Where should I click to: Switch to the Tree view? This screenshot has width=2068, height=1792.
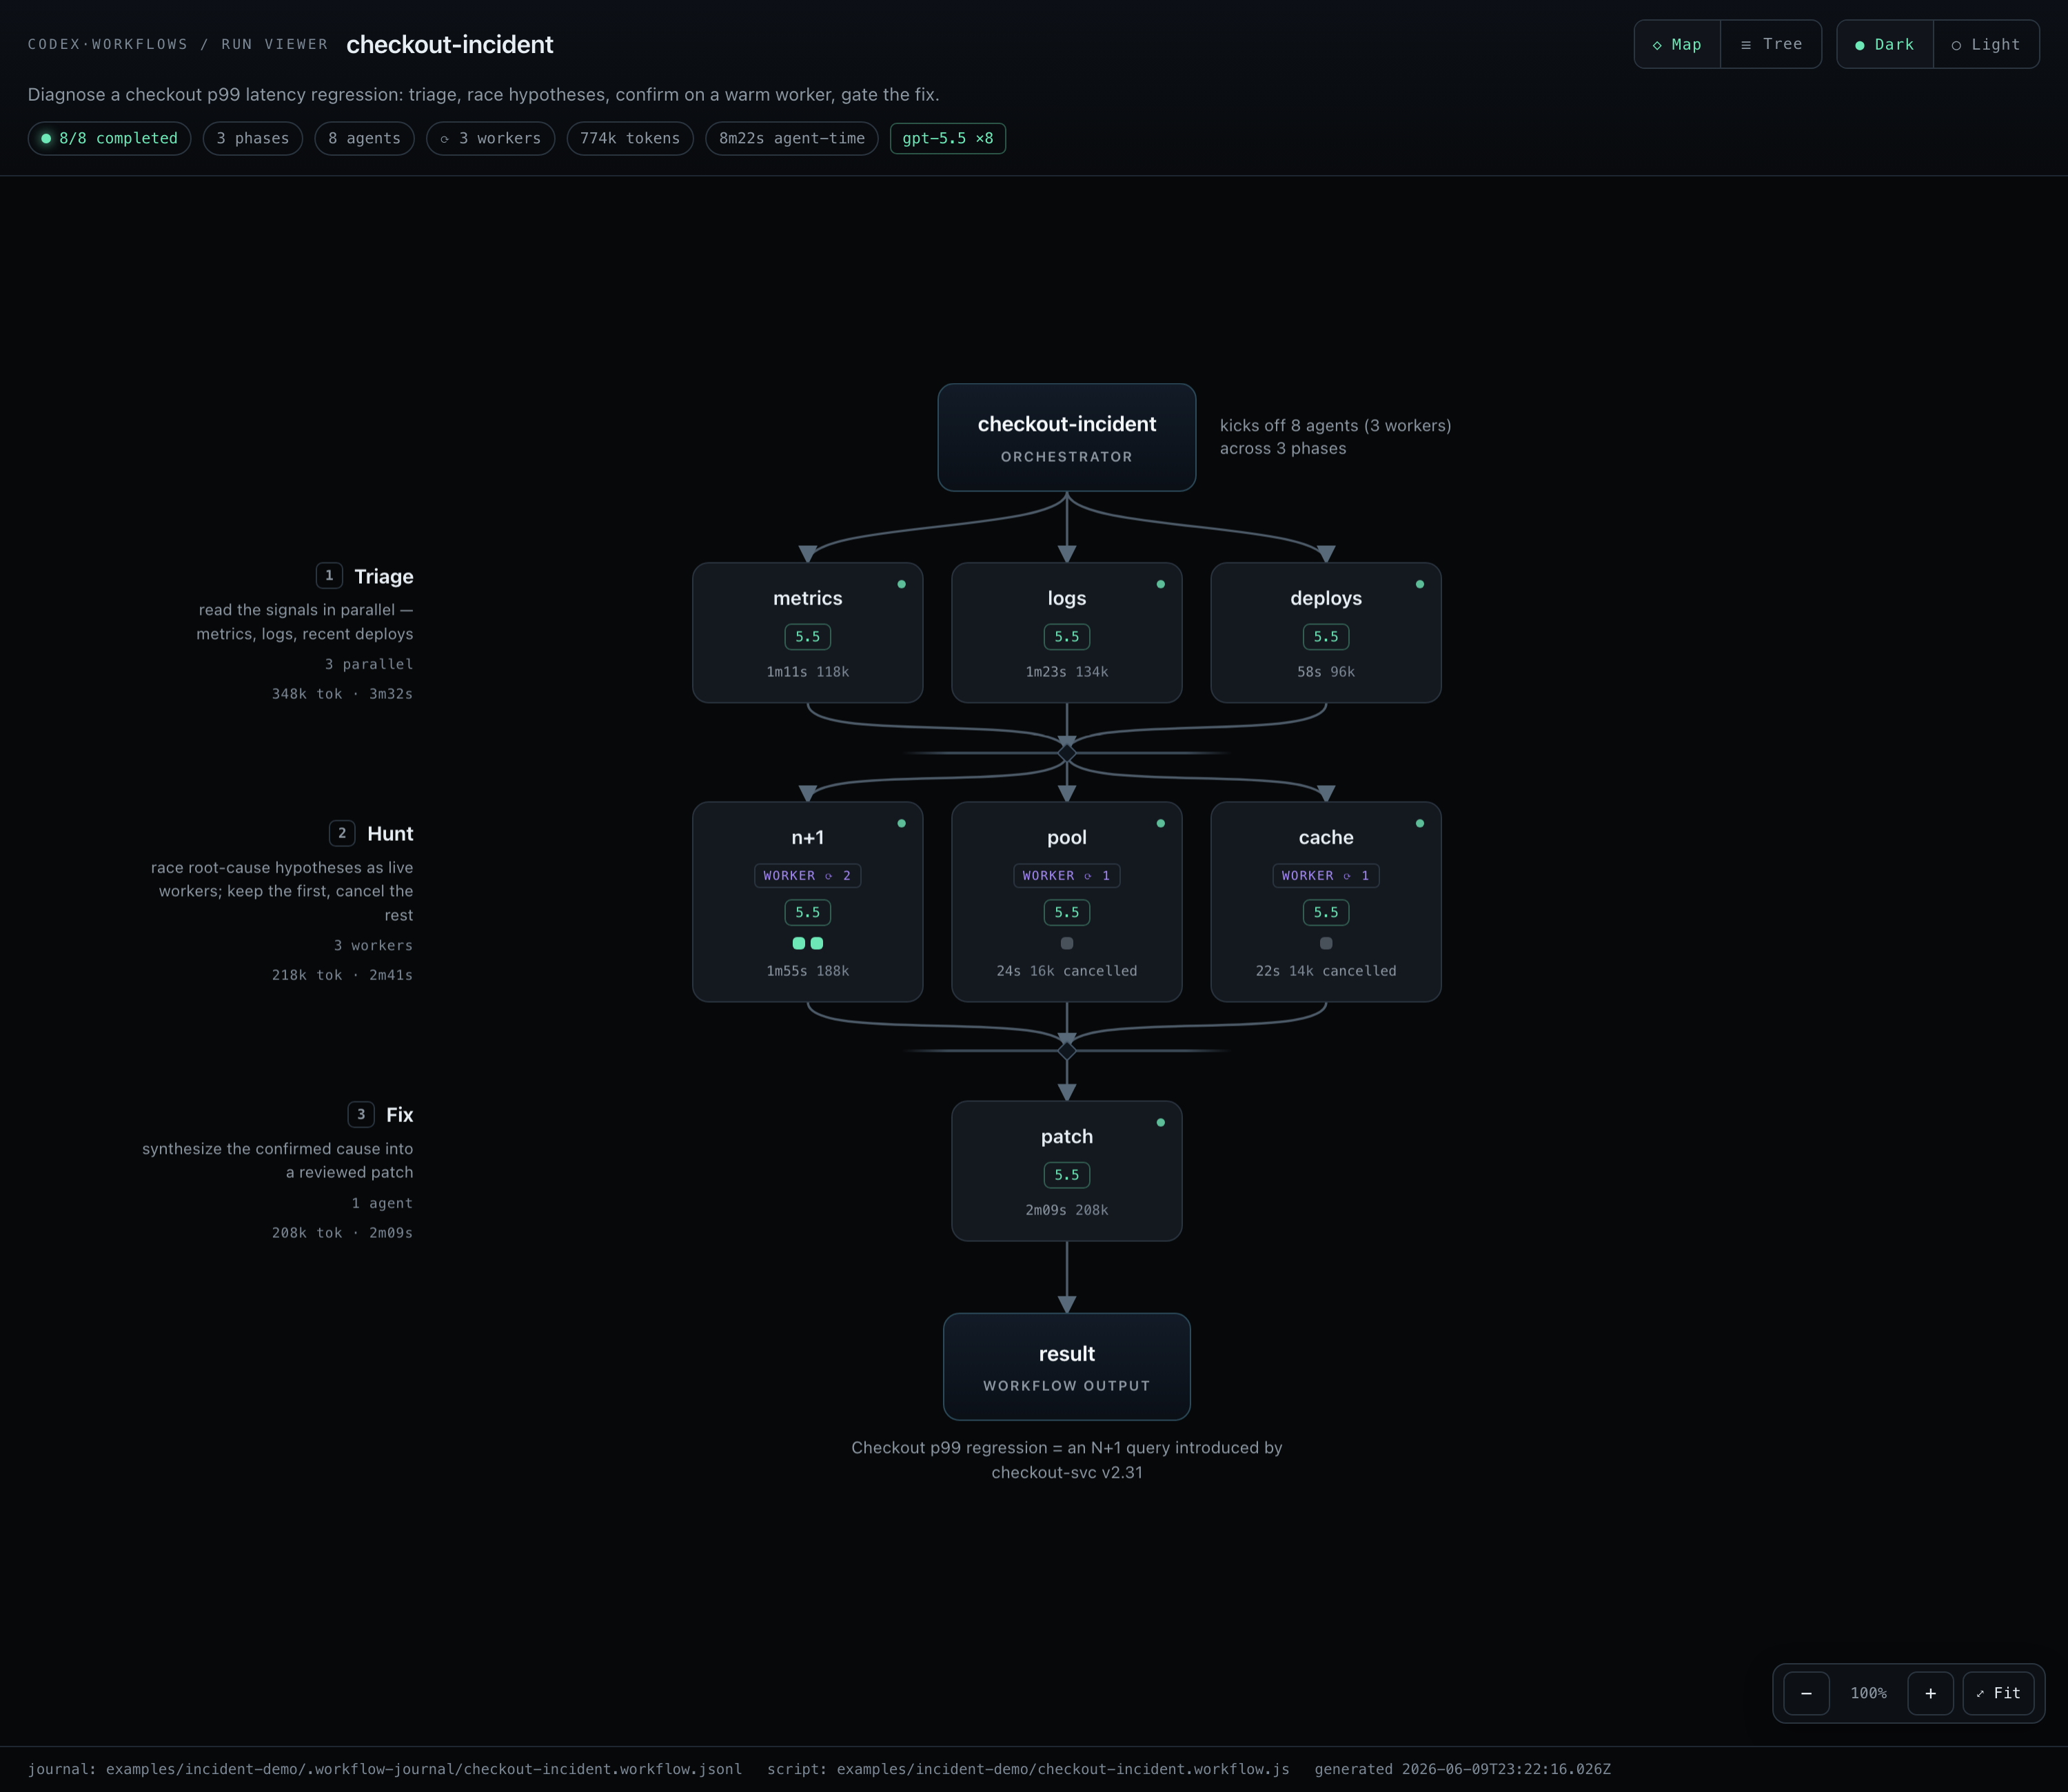(x=1771, y=44)
